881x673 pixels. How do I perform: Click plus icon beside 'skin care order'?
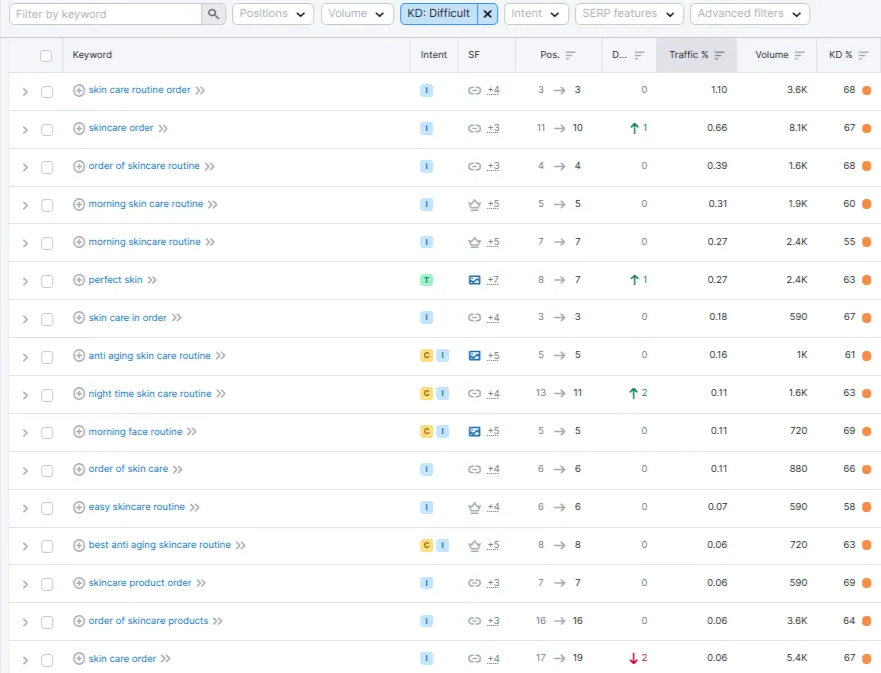tap(79, 658)
